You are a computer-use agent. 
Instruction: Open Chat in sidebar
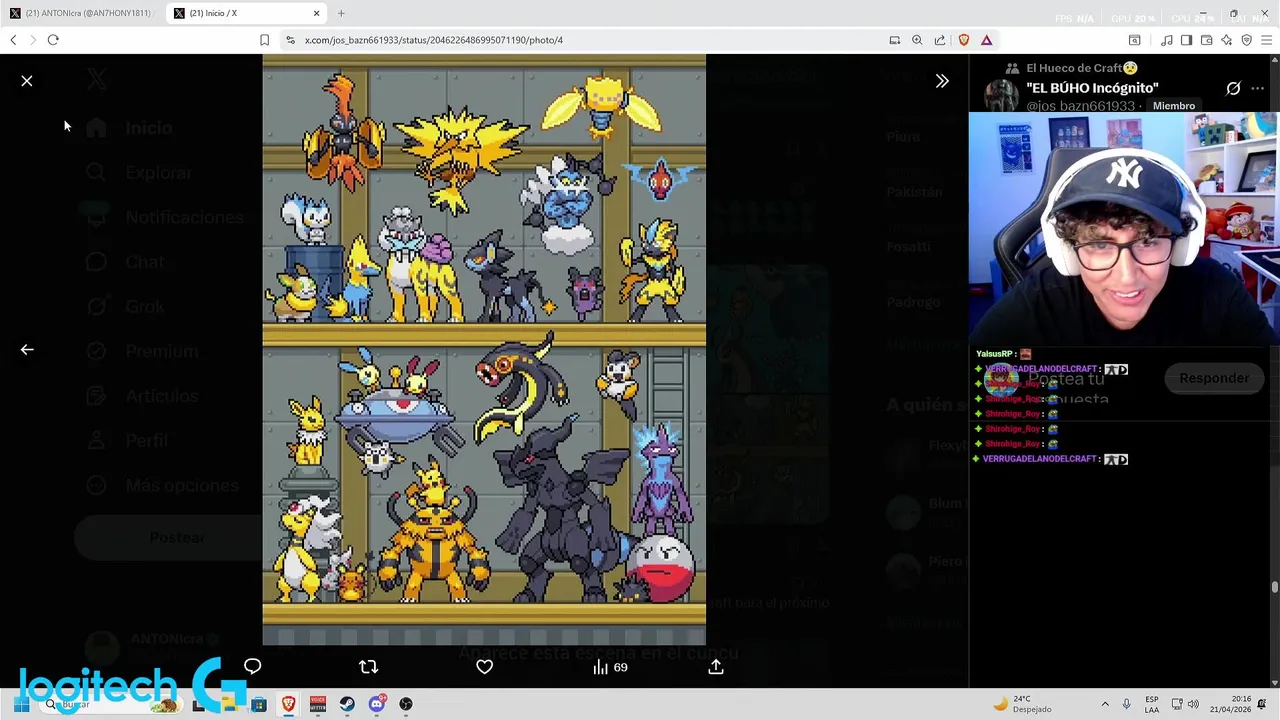[x=125, y=262]
